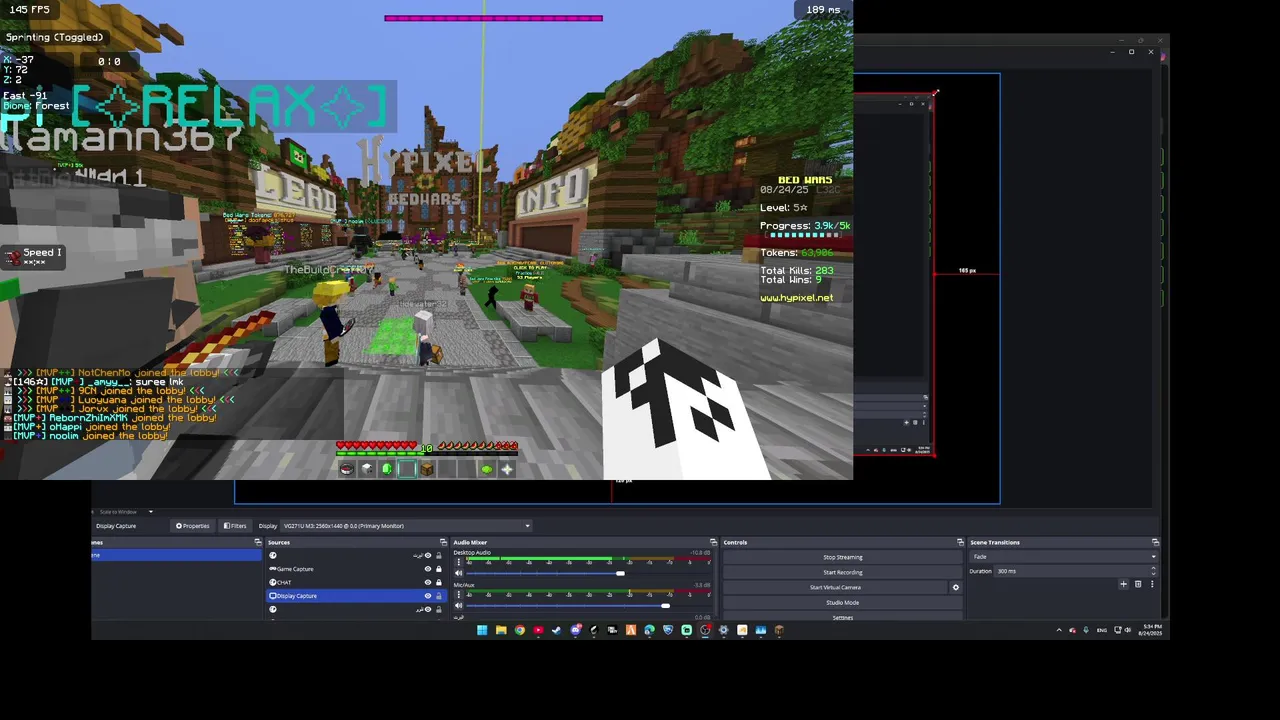
Task: Add a new scene transition with plus icon
Action: point(1123,584)
